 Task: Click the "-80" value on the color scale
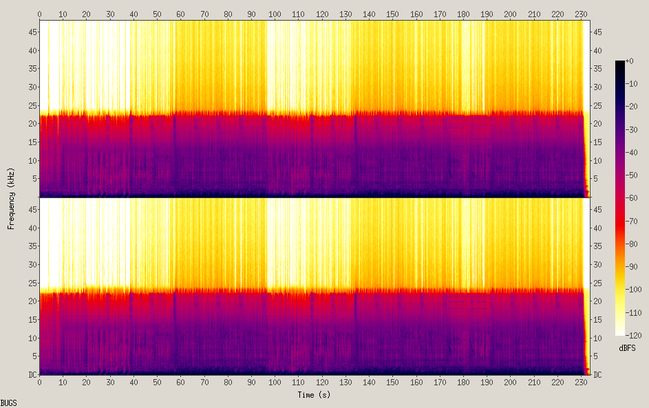click(633, 244)
